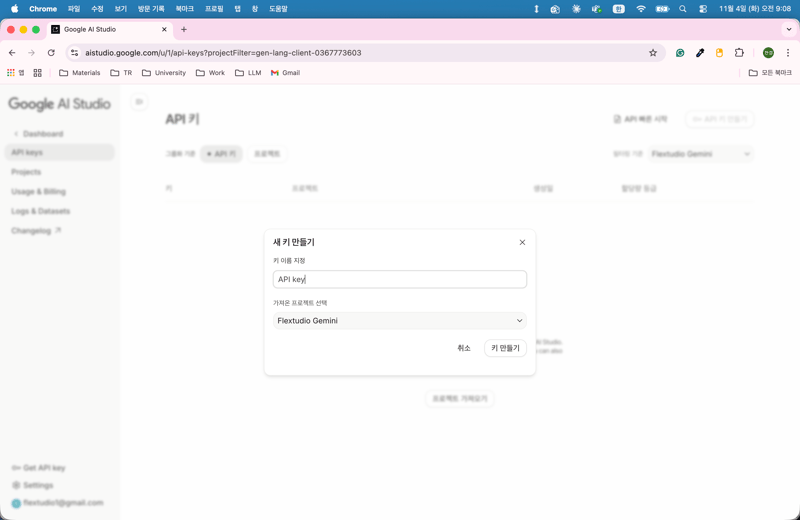Toggle the sidebar collapse icon
The width and height of the screenshot is (800, 520).
point(139,102)
